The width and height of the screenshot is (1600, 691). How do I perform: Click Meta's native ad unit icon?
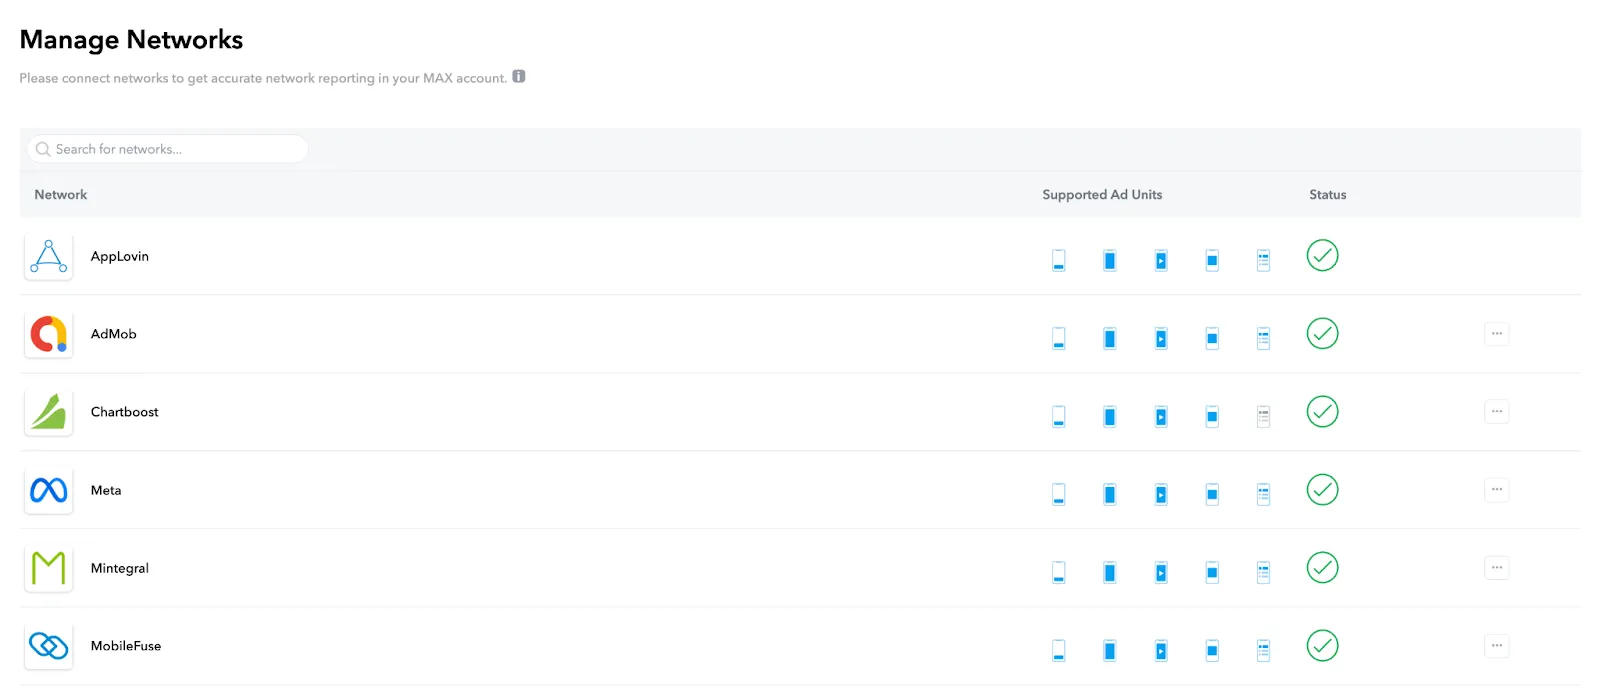(x=1263, y=494)
